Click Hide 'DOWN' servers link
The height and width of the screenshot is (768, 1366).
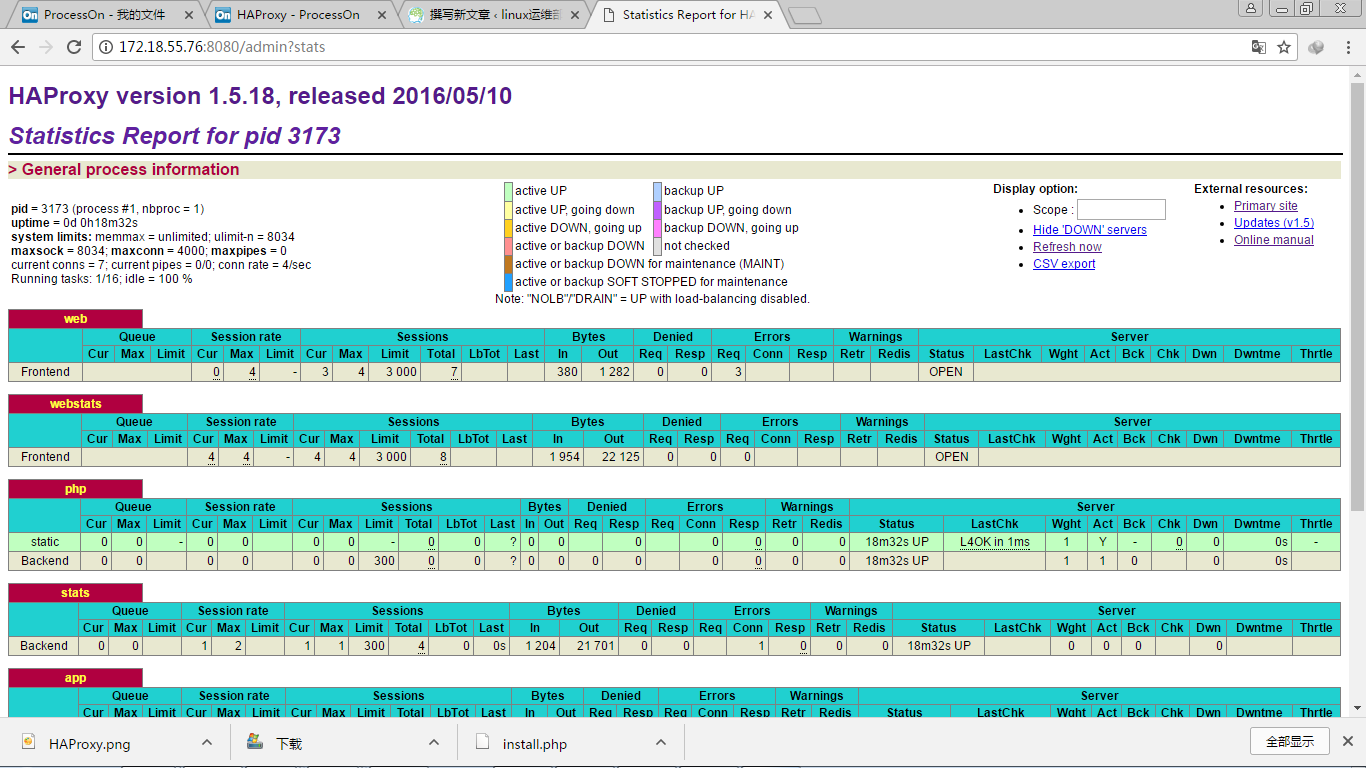[1090, 230]
